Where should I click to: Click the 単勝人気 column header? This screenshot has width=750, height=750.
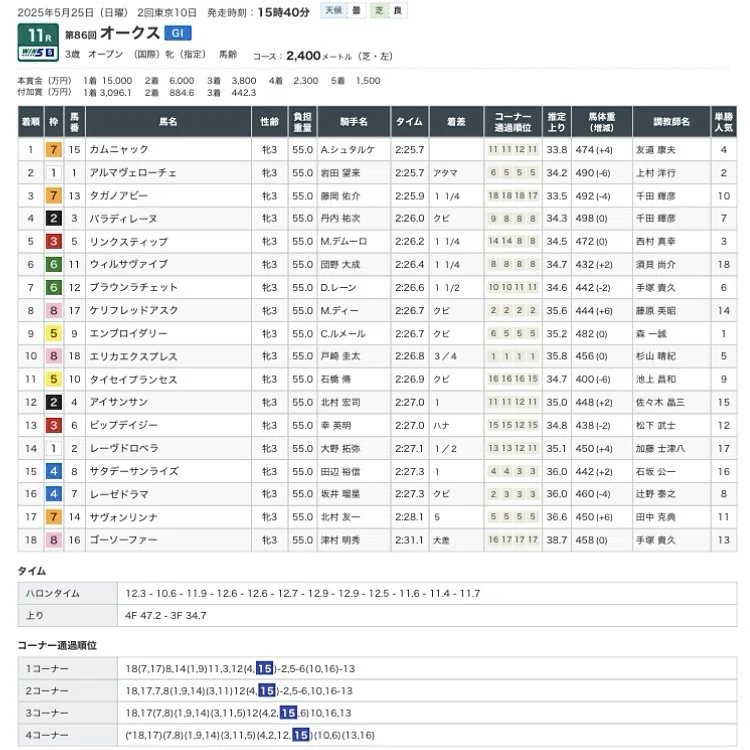click(x=724, y=122)
